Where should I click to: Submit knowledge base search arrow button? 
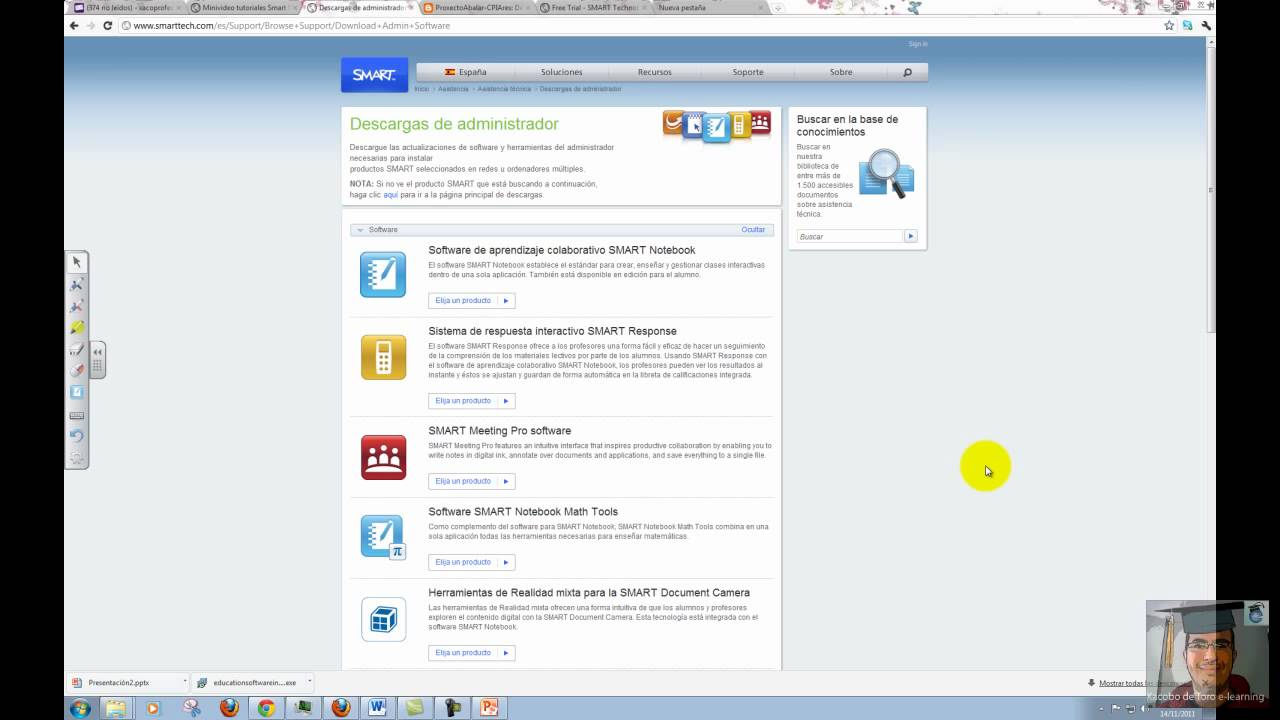[x=910, y=236]
